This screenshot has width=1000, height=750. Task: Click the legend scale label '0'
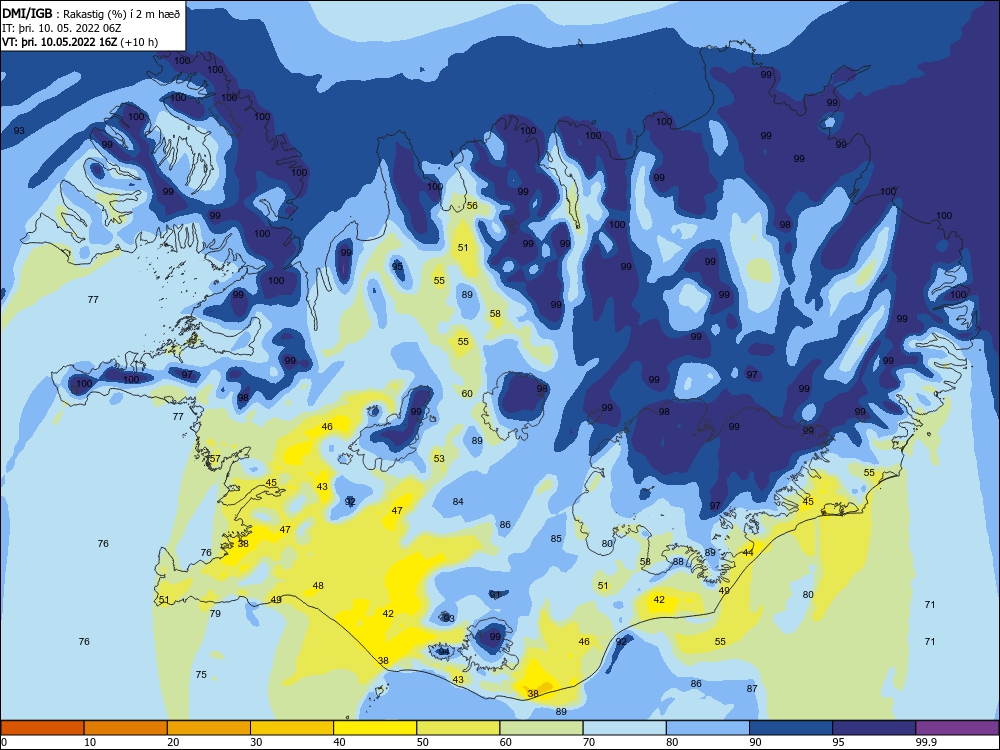point(4,742)
